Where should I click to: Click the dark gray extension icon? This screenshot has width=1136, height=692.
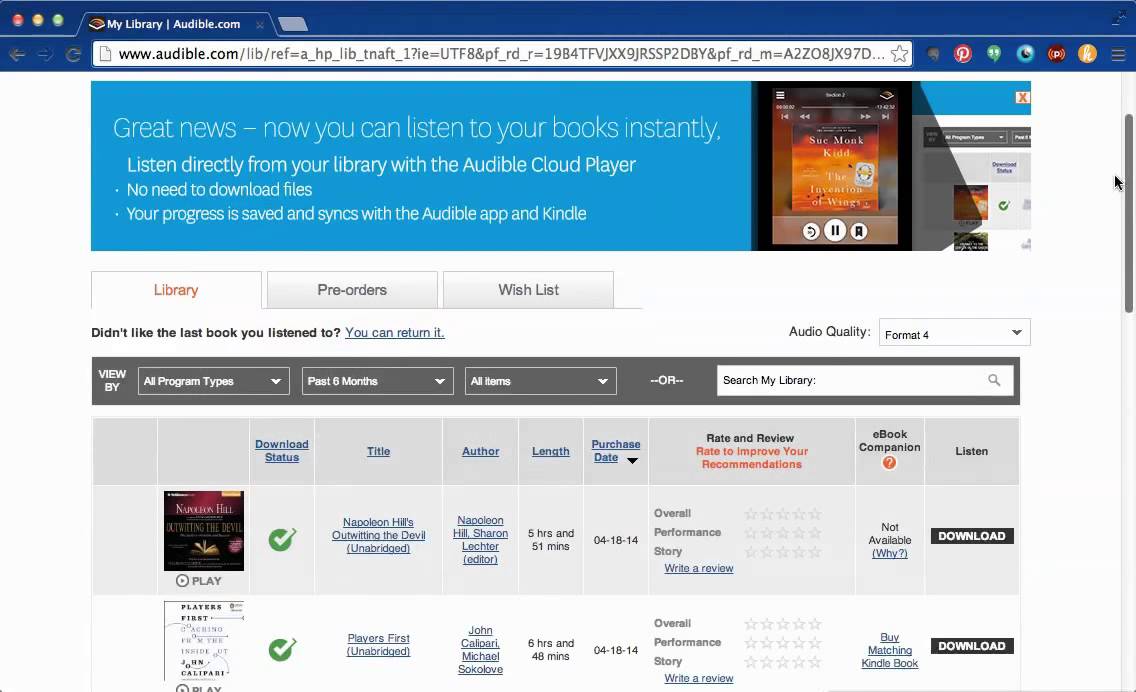pos(933,54)
